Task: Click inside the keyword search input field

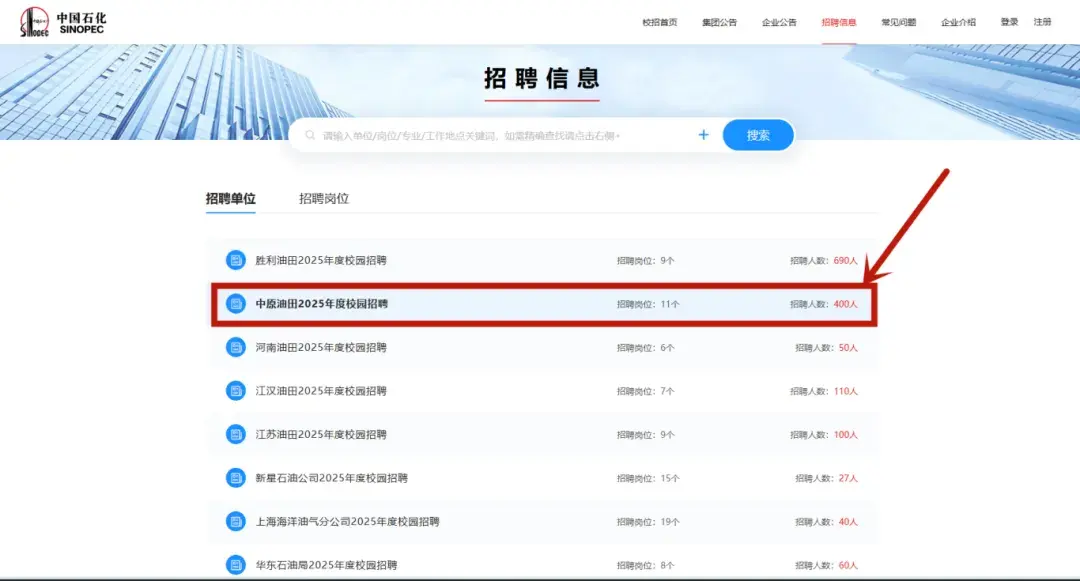Action: point(450,133)
